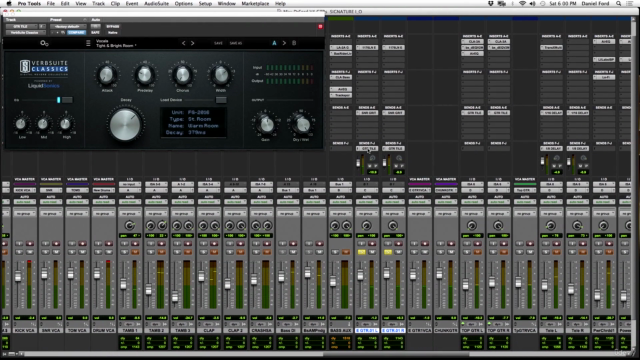640x360 pixels.
Task: Open group dropdown on SNR VCA
Action: 51,213
